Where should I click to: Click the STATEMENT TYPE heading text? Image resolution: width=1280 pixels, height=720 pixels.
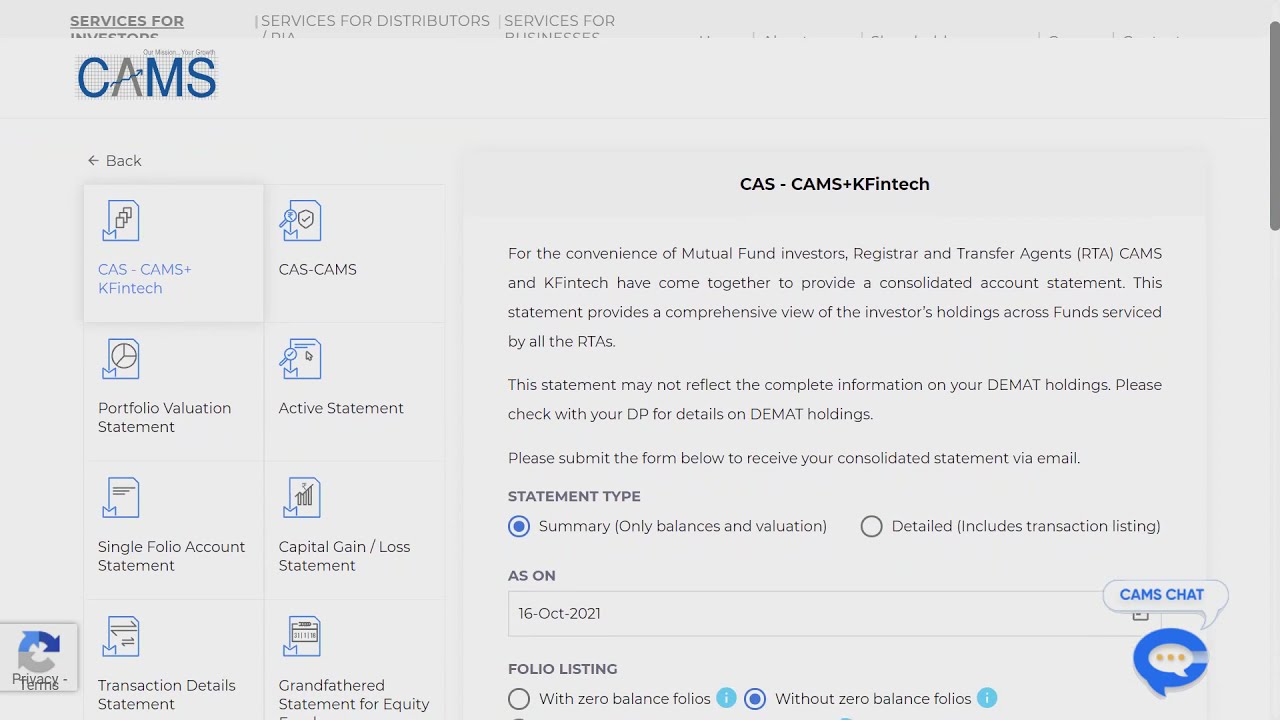574,496
